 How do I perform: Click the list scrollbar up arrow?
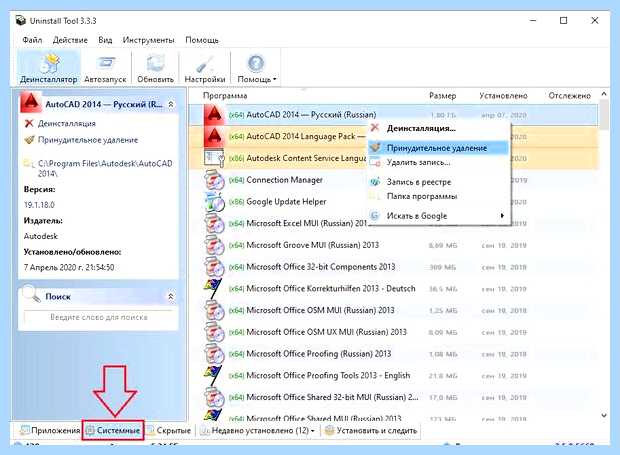[604, 94]
